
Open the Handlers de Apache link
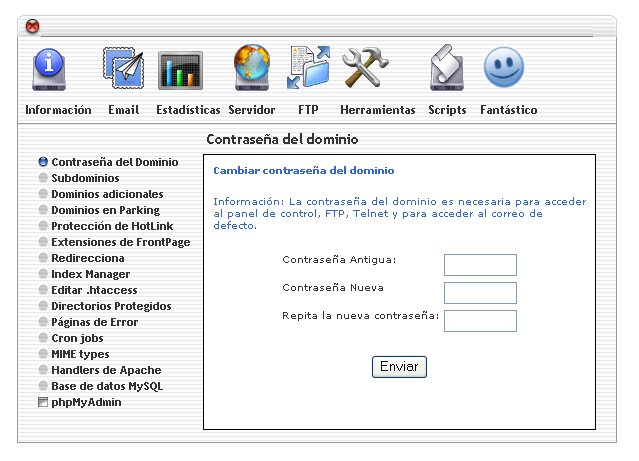pyautogui.click(x=106, y=370)
